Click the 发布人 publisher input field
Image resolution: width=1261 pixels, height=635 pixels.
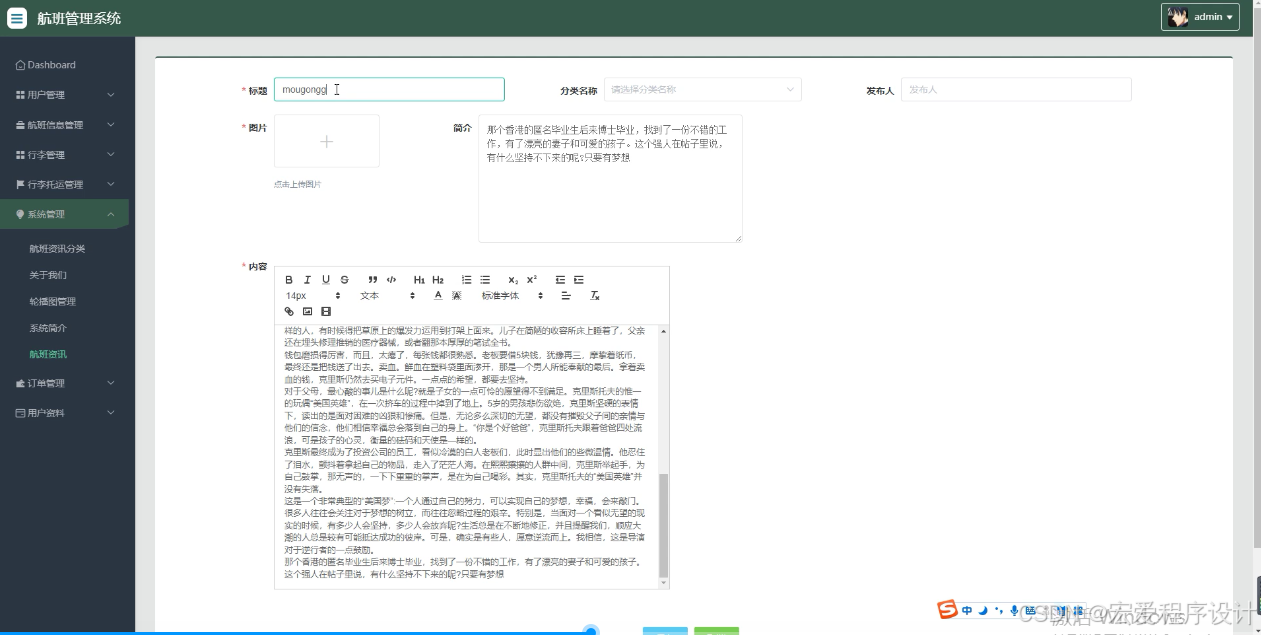tap(1016, 89)
